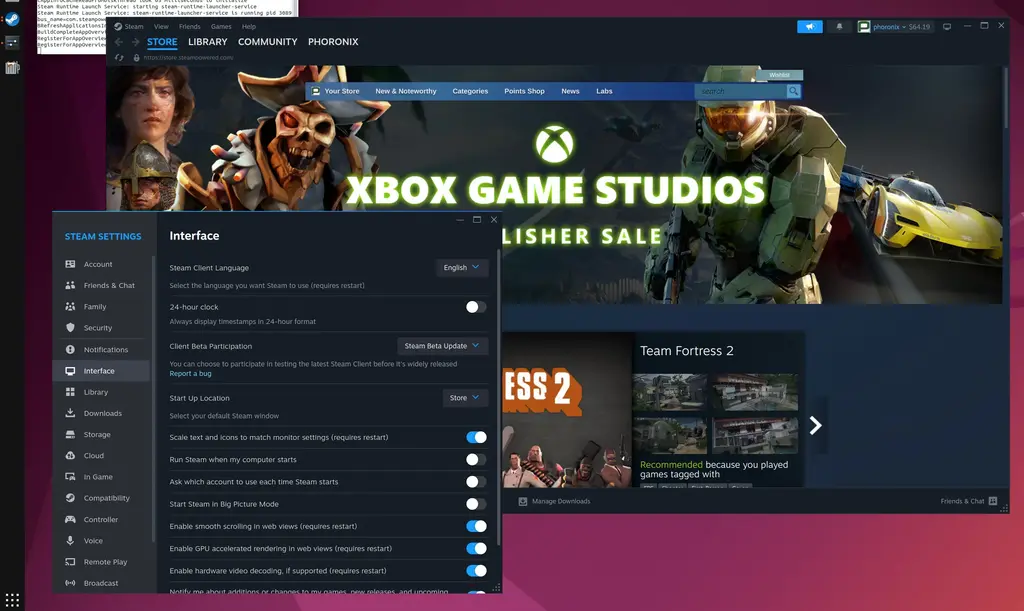
Task: Open Friends & Chat in Steam footer
Action: [x=968, y=501]
